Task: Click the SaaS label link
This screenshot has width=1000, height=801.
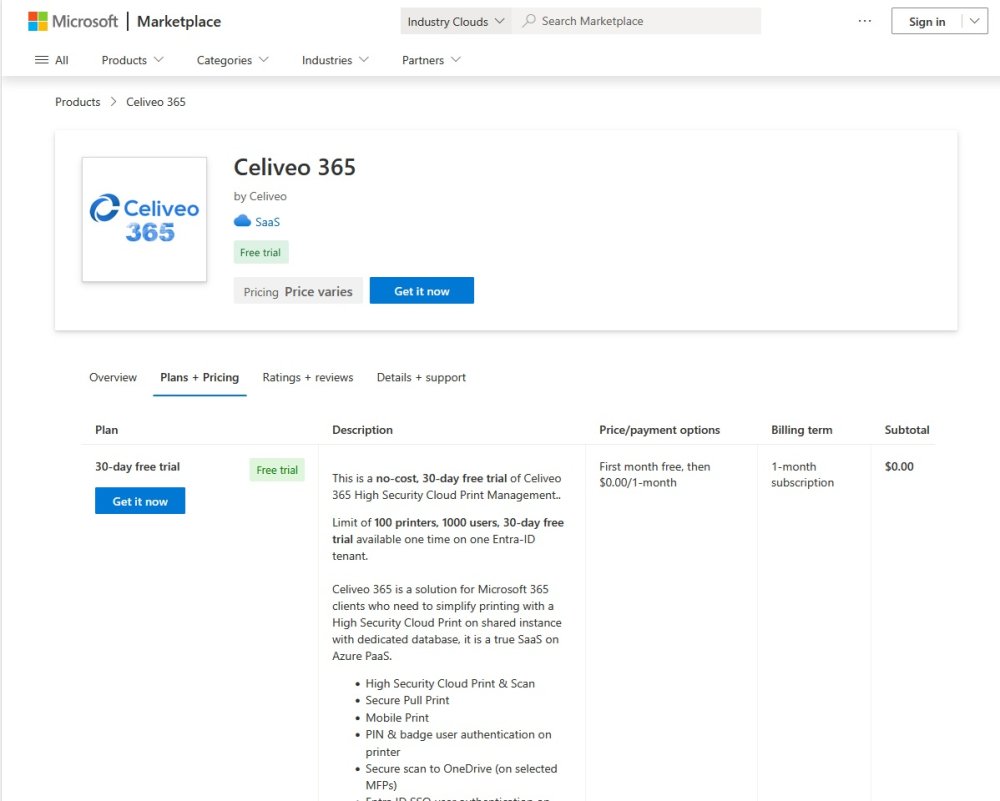Action: click(x=267, y=222)
